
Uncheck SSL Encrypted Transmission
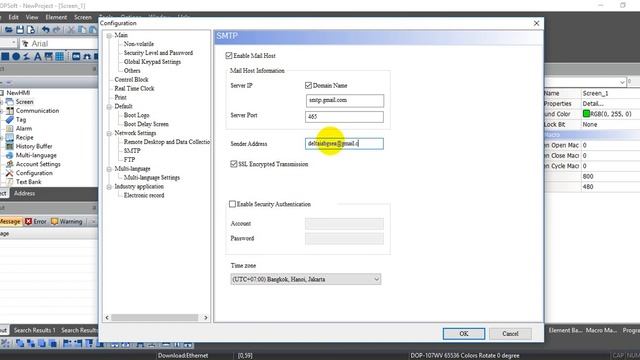233,164
